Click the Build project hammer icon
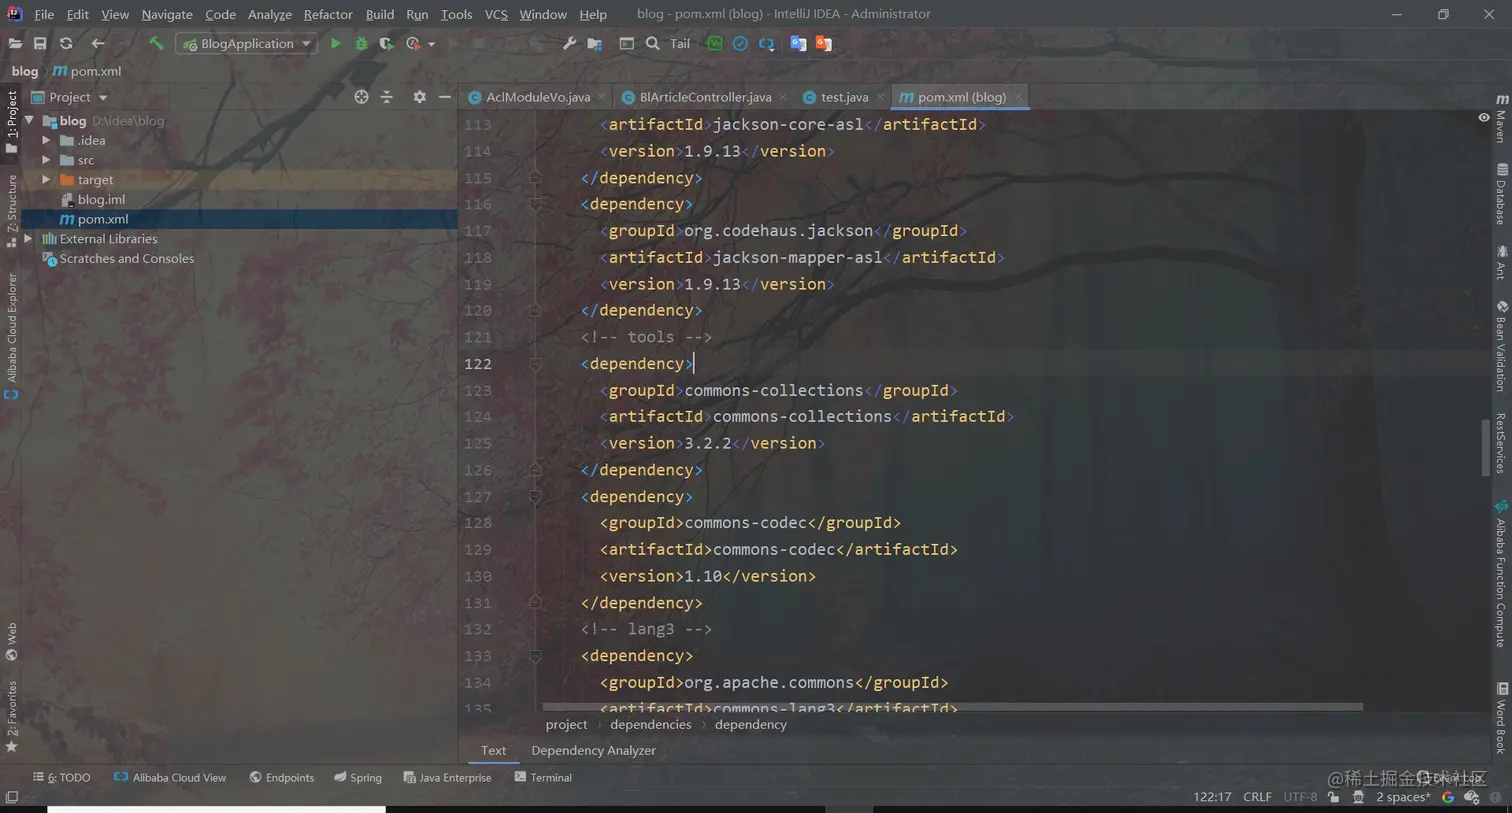 (x=155, y=43)
